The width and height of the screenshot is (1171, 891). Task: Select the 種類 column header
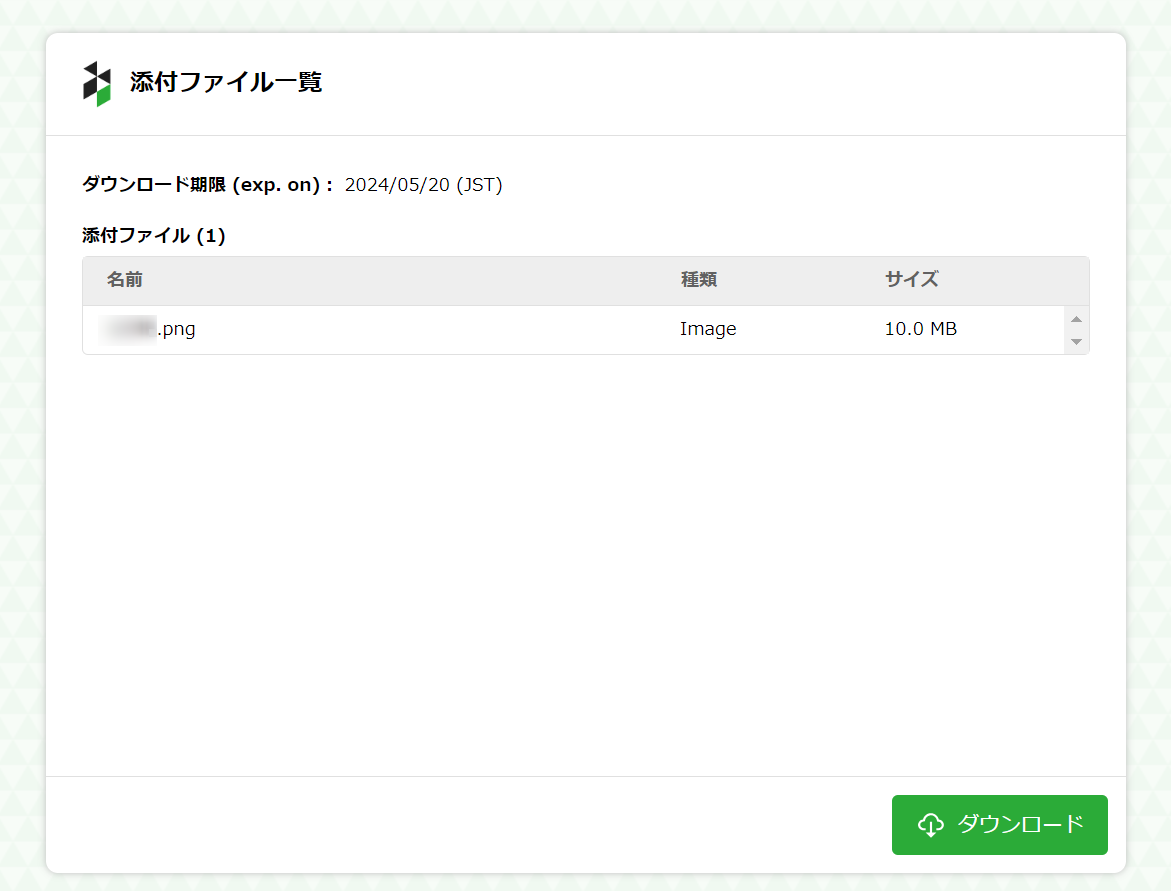point(699,280)
